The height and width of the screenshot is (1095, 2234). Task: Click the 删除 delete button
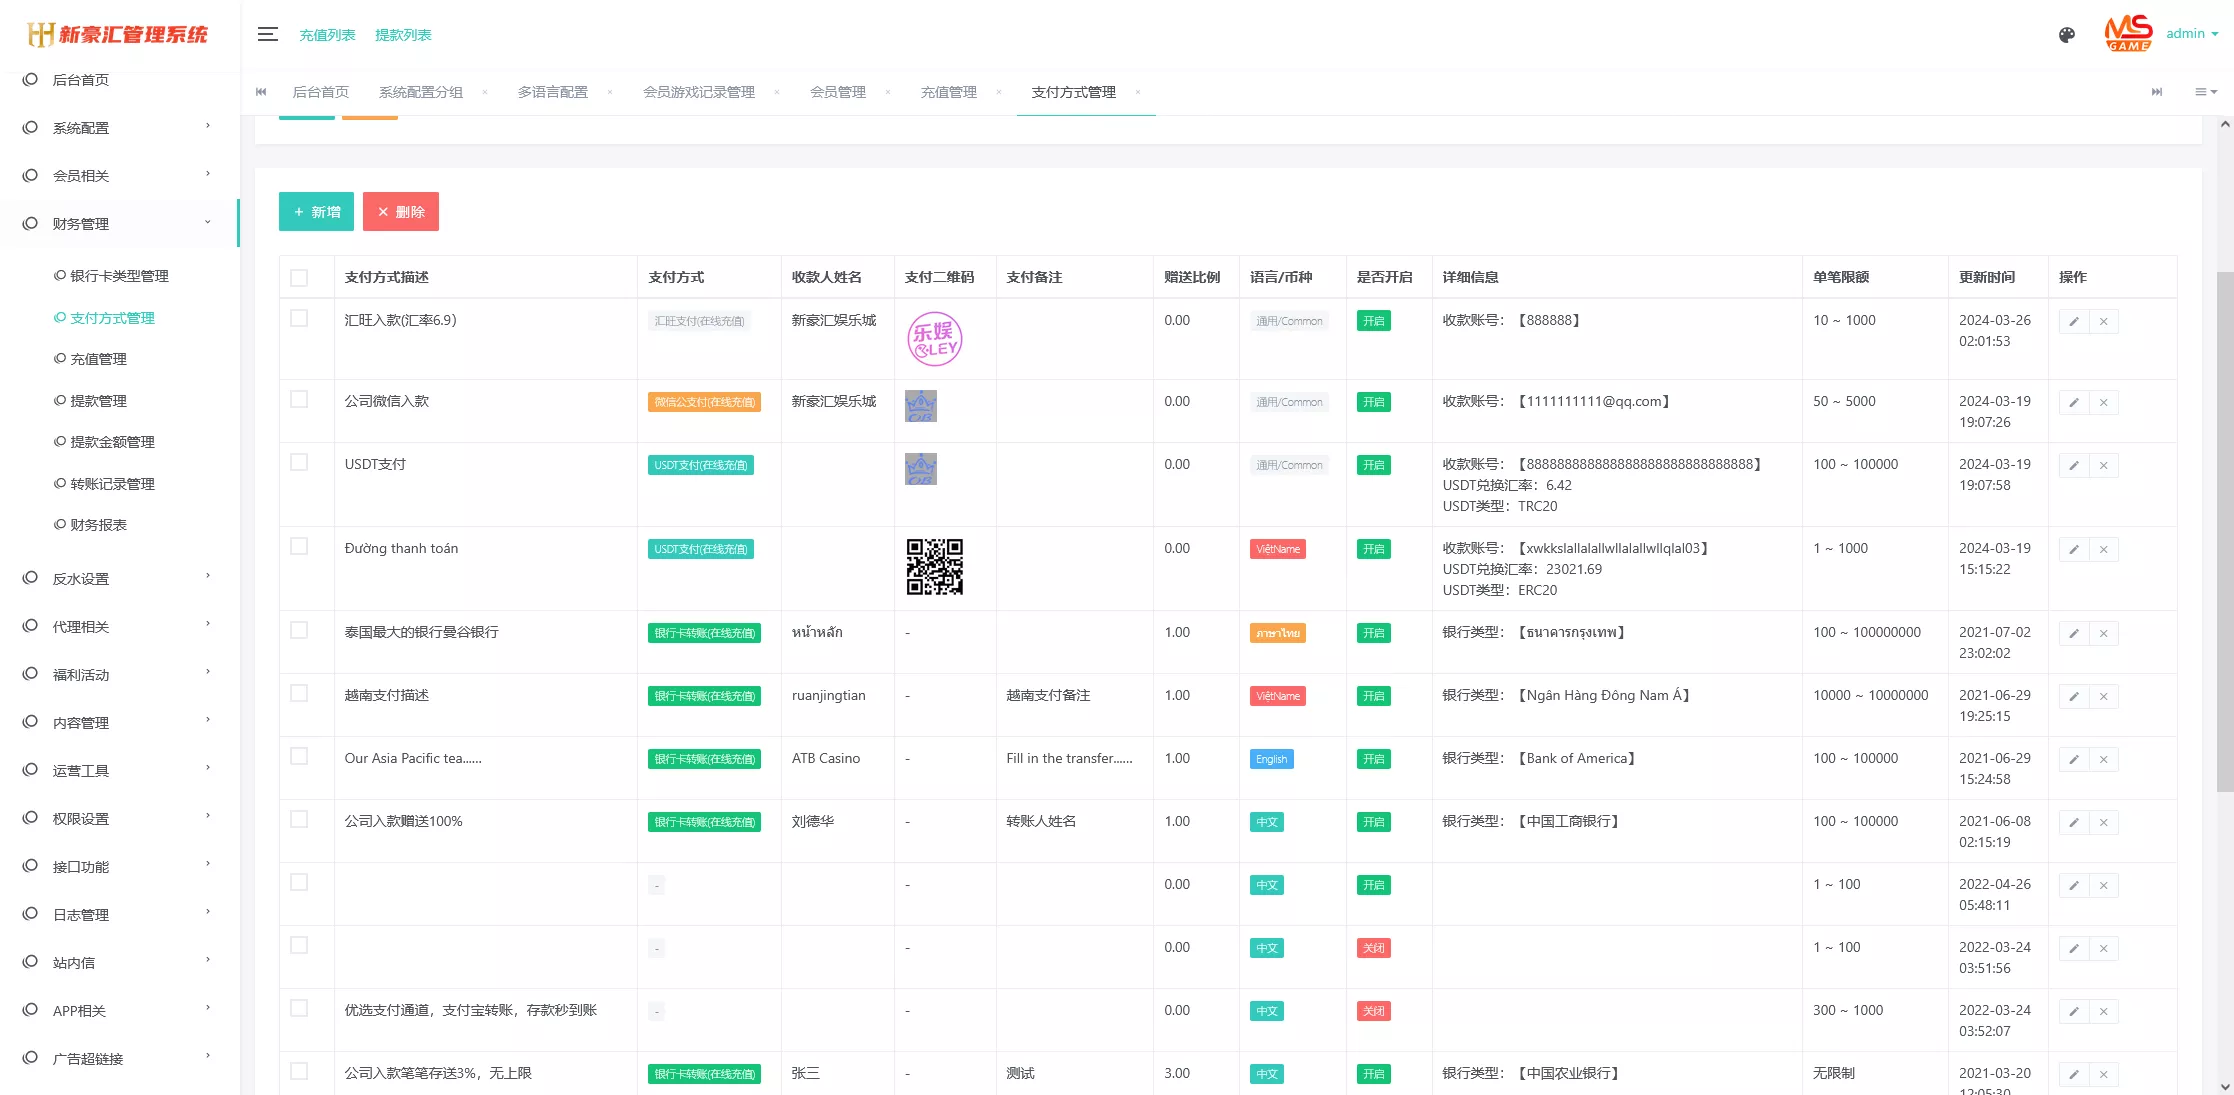pyautogui.click(x=401, y=211)
